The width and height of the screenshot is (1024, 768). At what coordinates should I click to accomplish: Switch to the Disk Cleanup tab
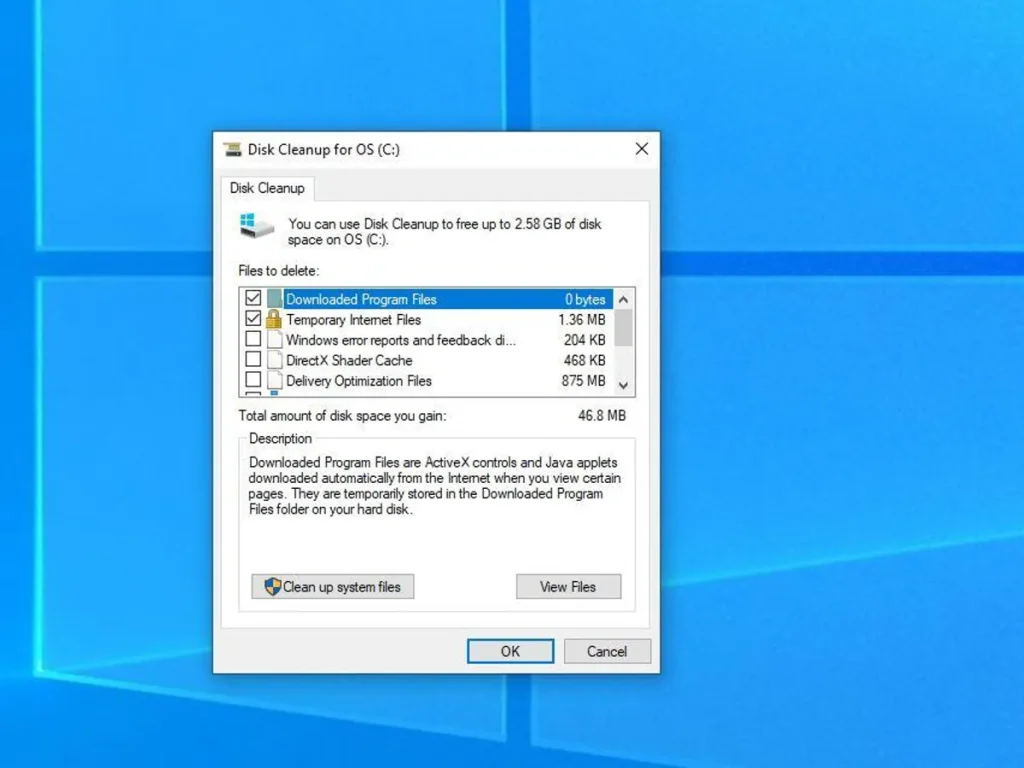tap(267, 188)
